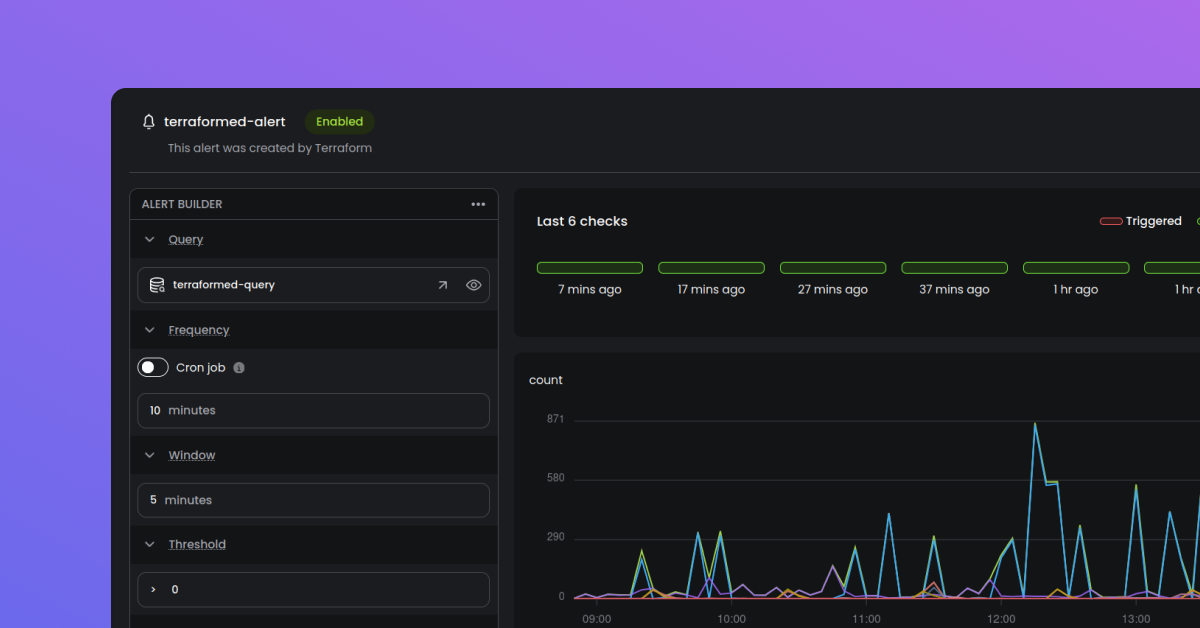Click the 10 minutes frequency field

coord(313,410)
